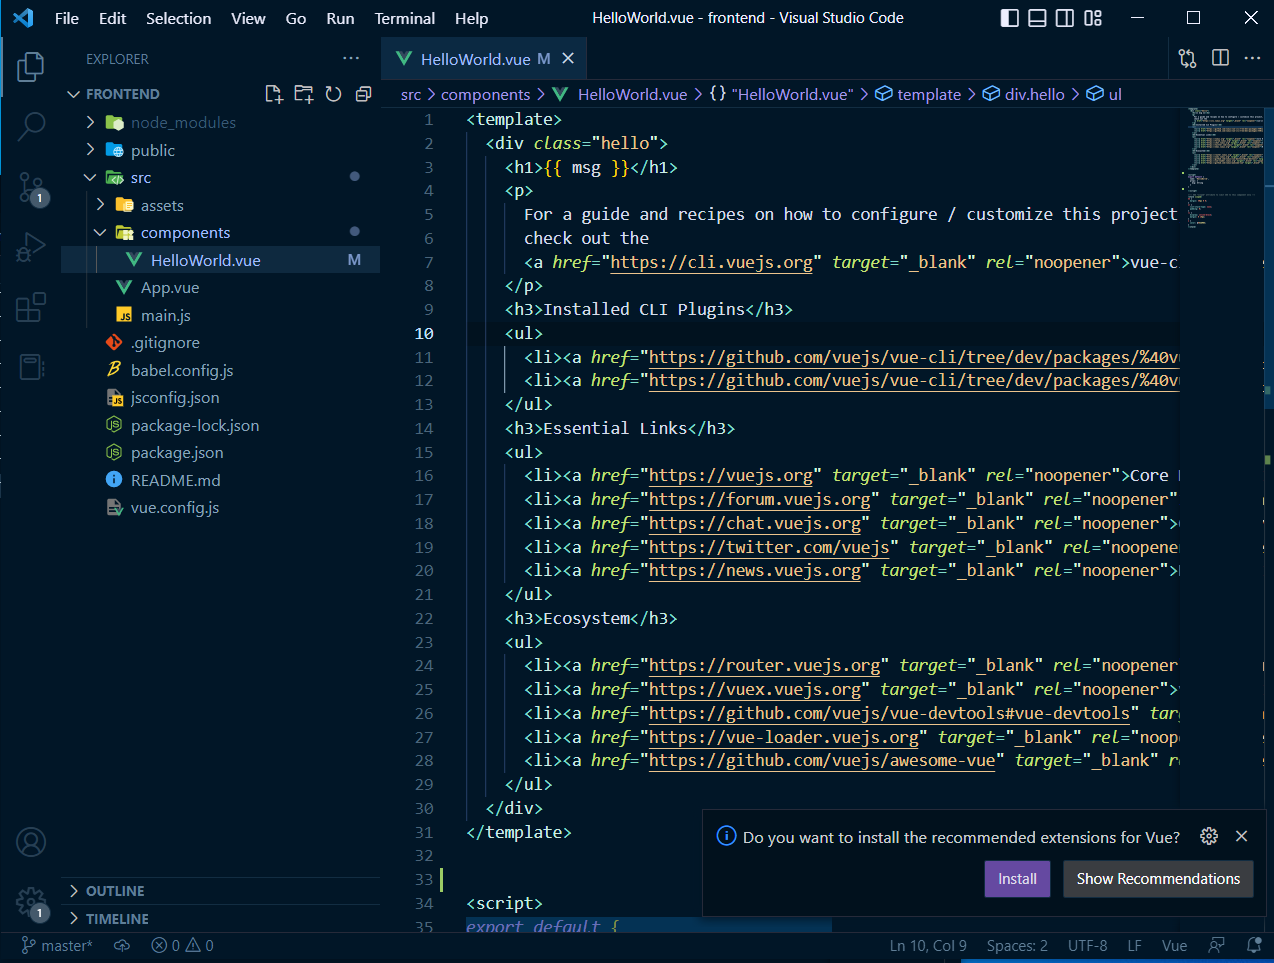Open the Terminal menu
The width and height of the screenshot is (1274, 963).
pos(404,18)
